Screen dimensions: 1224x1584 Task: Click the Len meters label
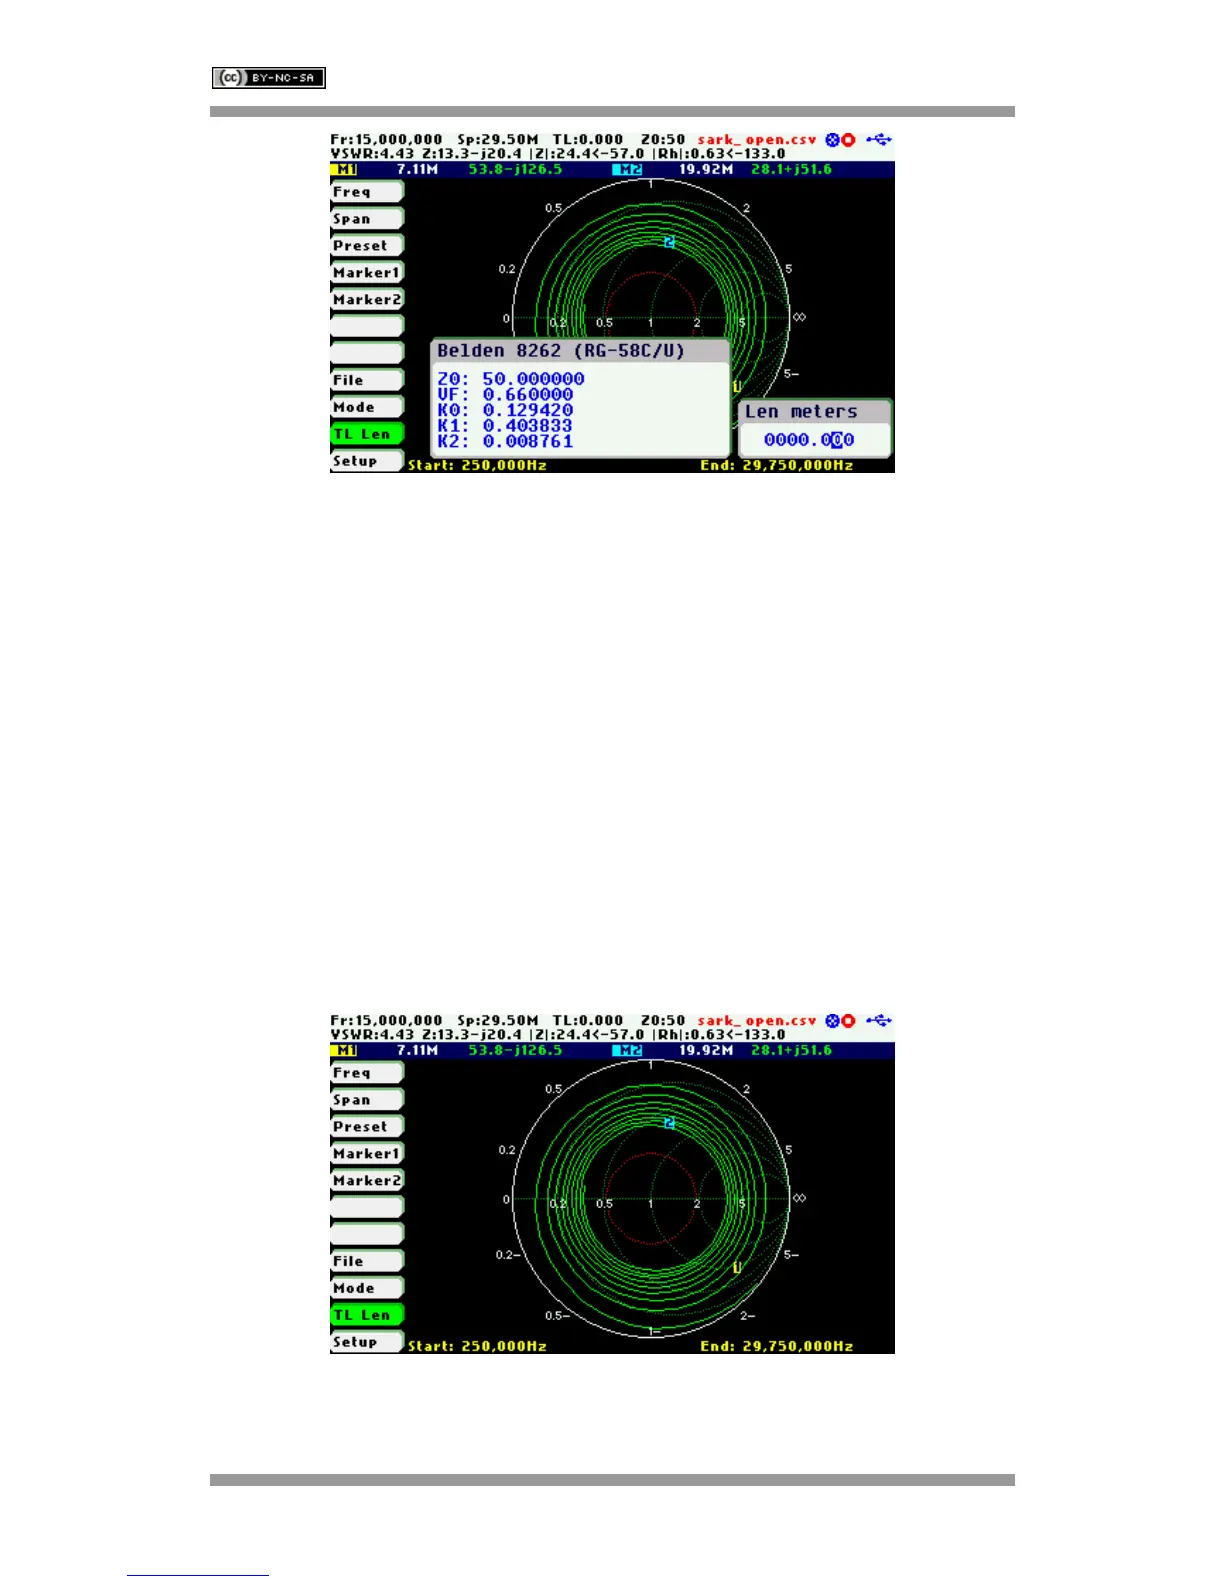pyautogui.click(x=801, y=411)
